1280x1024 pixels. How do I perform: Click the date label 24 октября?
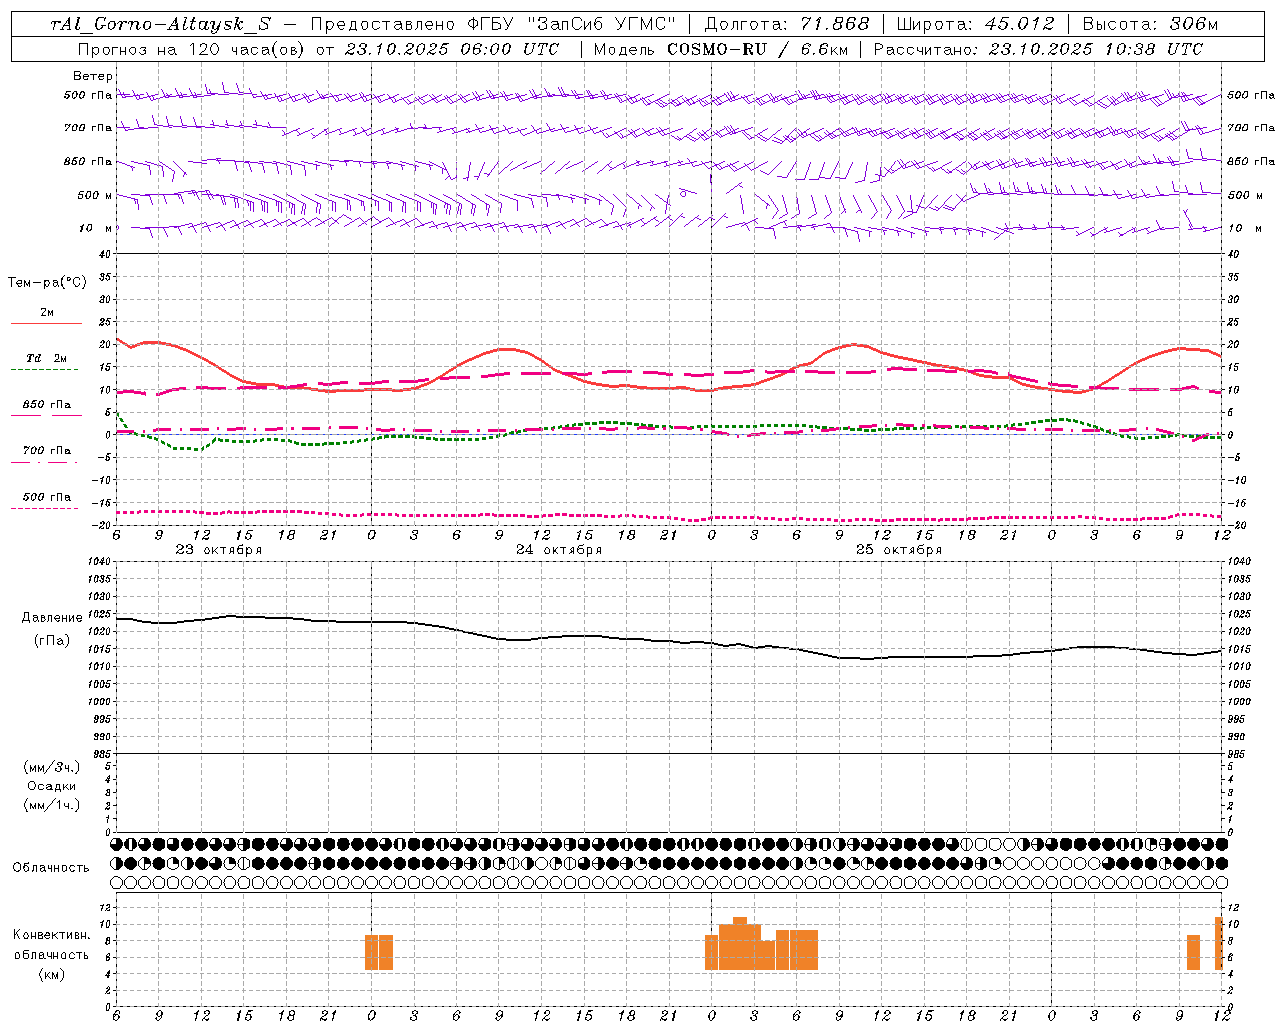[559, 550]
